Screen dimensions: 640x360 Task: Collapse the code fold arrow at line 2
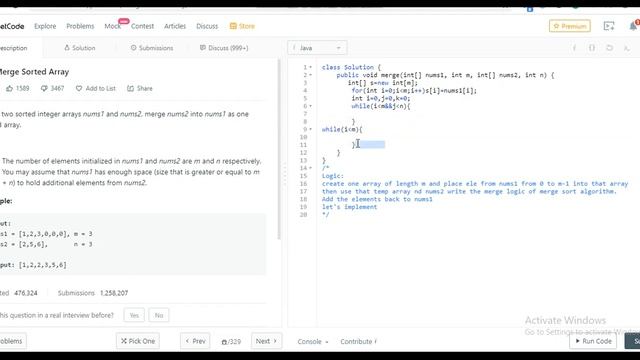point(311,75)
